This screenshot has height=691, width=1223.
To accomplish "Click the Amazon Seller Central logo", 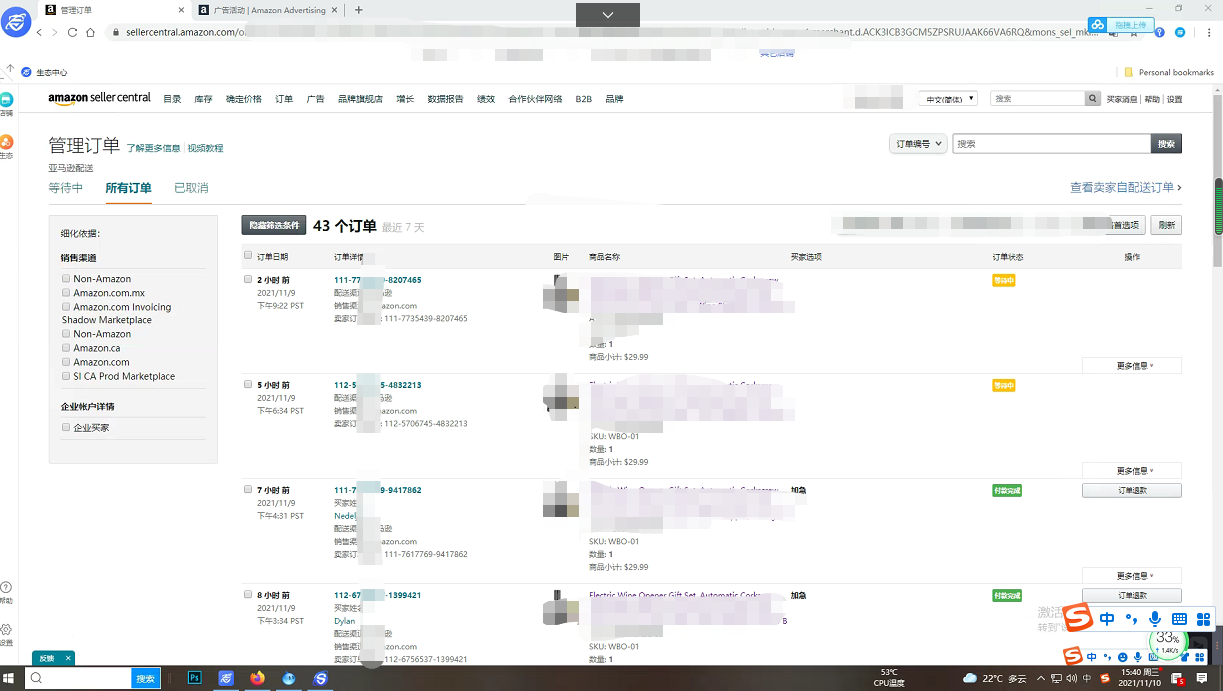I will coord(99,98).
